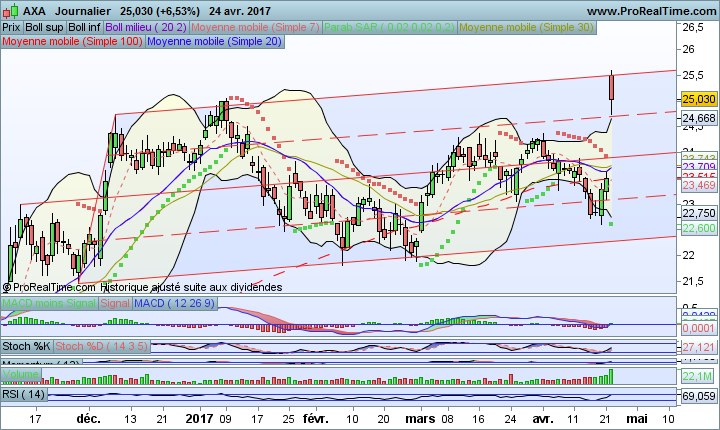720x430 pixels.
Task: Click the MACD (12 26 9) label
Action: click(x=175, y=303)
